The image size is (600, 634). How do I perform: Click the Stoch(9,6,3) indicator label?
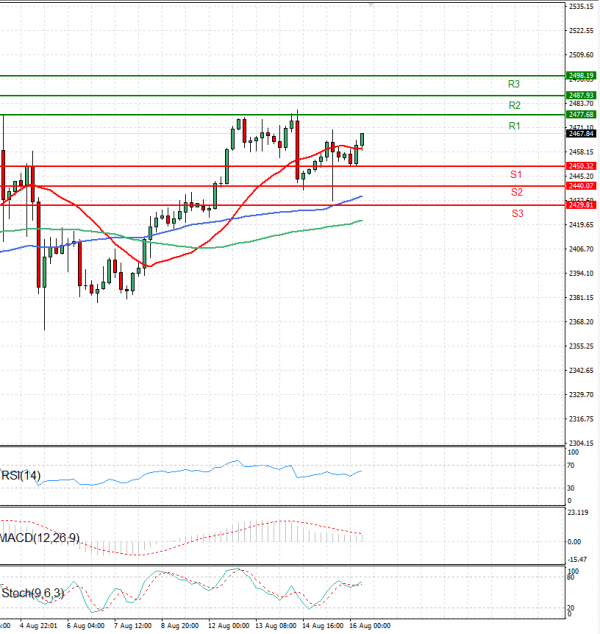click(x=33, y=593)
